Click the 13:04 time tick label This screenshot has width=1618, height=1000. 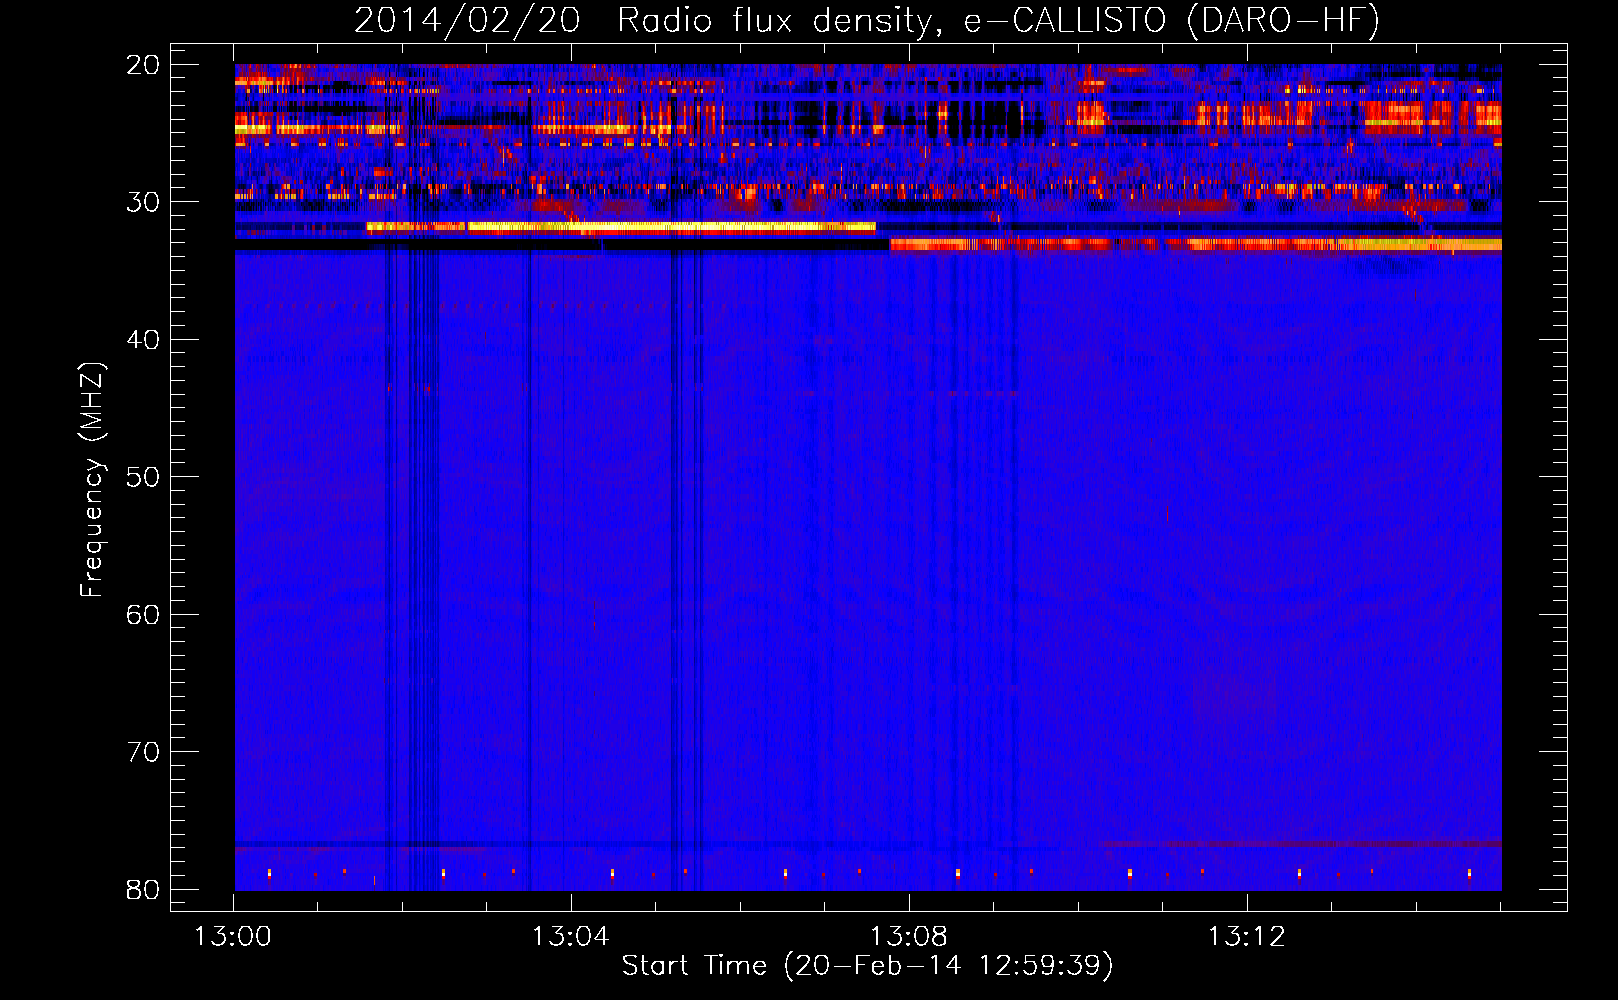571,937
